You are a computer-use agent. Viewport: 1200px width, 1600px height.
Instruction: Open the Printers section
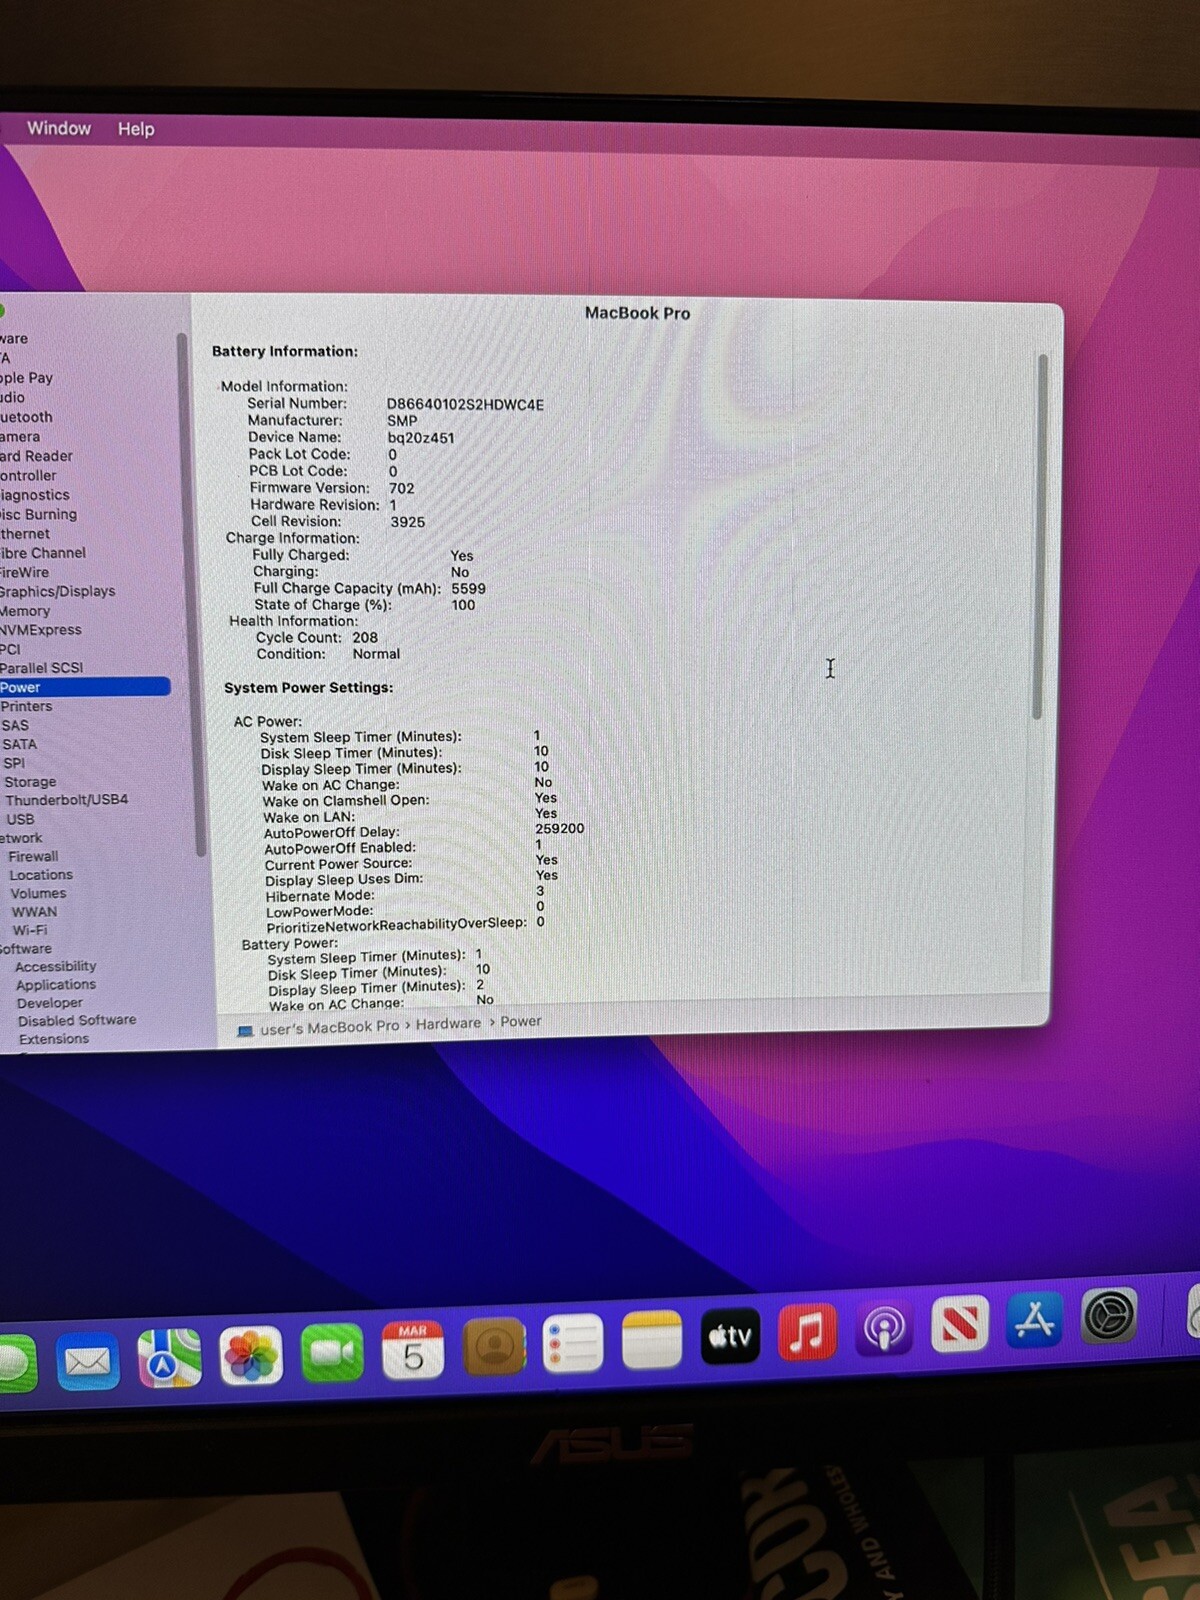click(26, 706)
